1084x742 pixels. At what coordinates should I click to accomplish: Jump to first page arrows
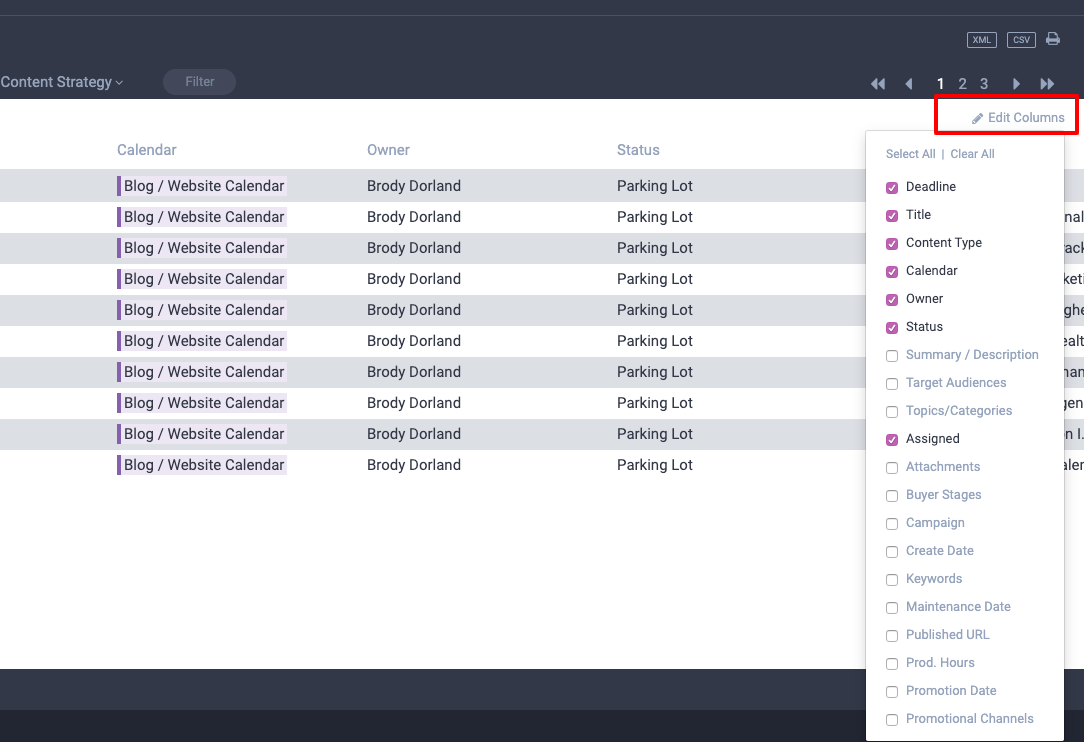(x=878, y=84)
